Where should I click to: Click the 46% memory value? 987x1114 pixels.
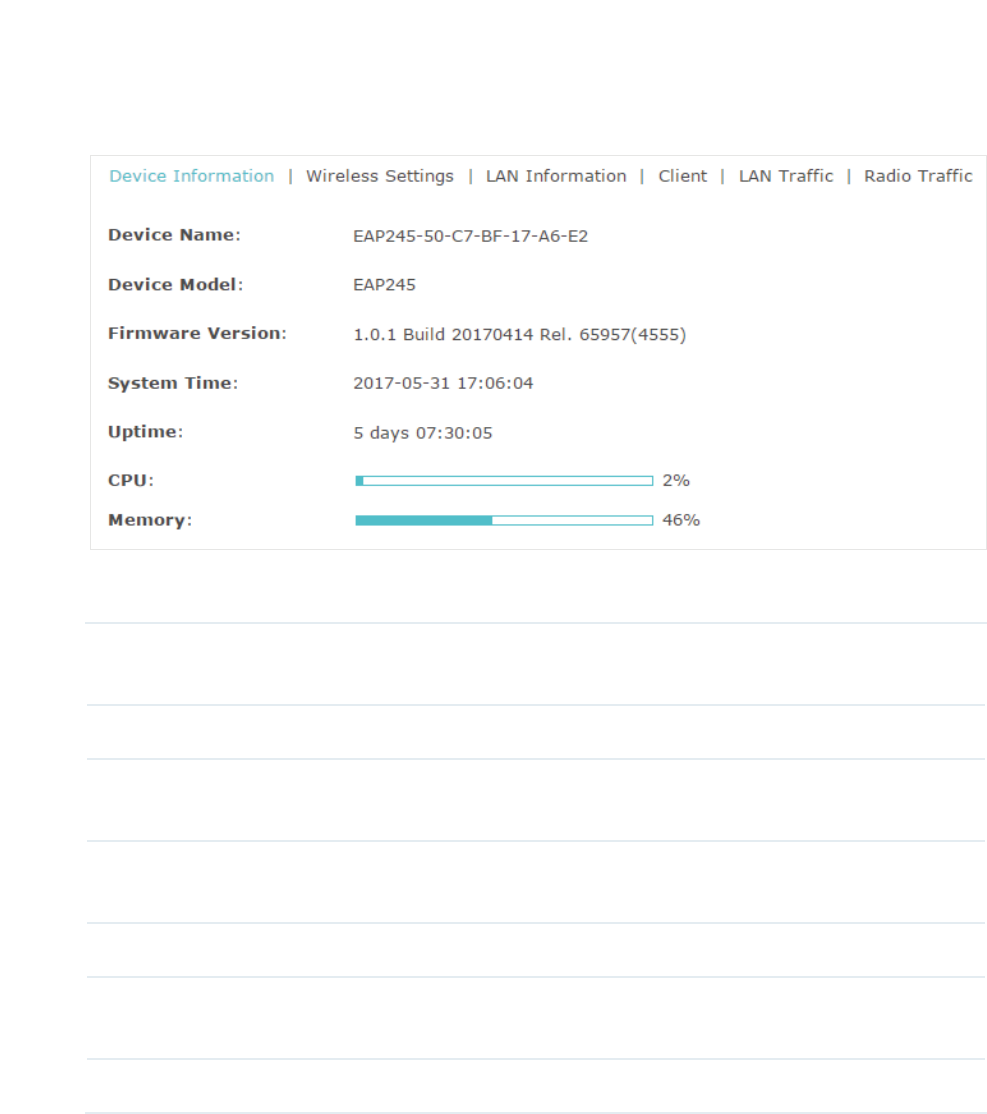coord(681,520)
